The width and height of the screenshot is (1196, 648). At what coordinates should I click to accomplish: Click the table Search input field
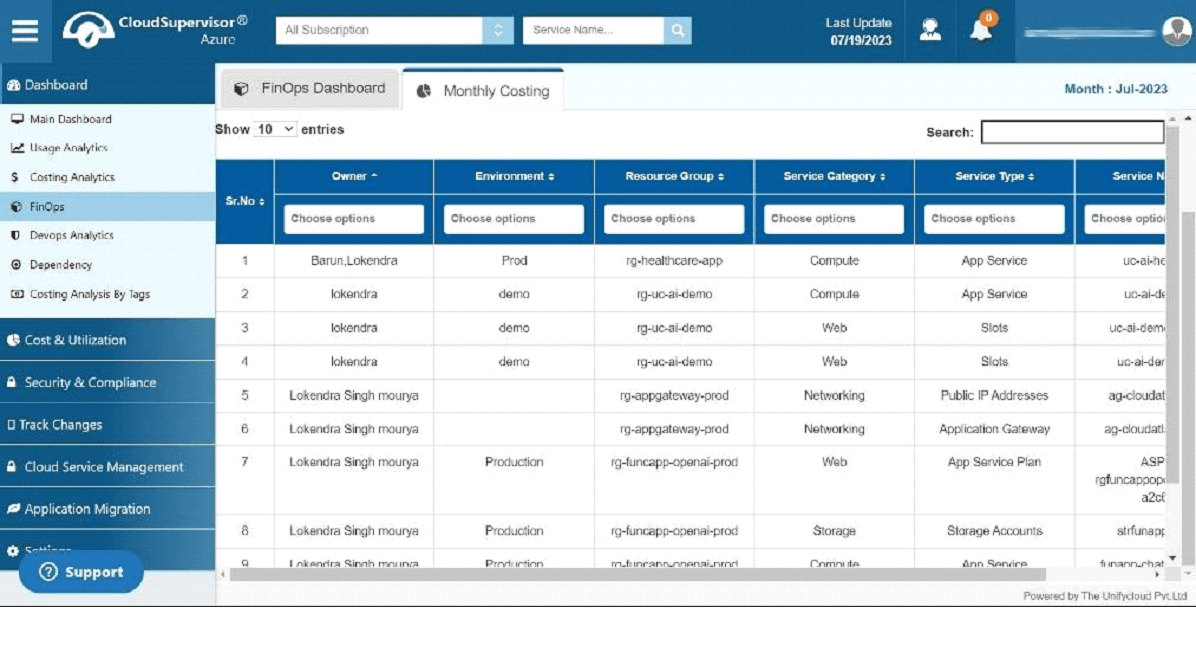point(1072,132)
